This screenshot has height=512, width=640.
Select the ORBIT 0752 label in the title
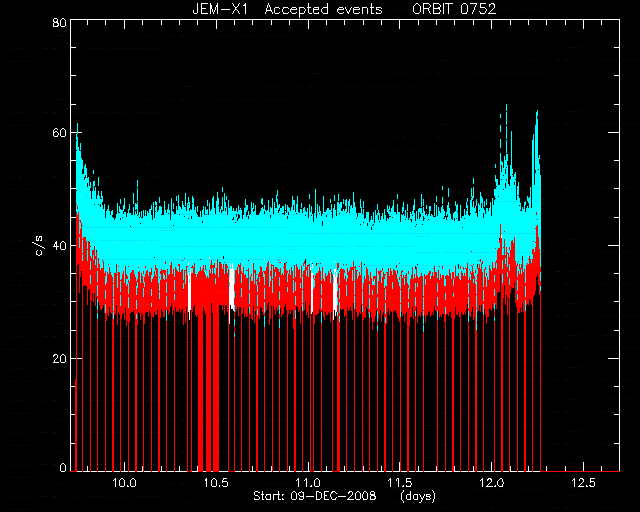454,9
